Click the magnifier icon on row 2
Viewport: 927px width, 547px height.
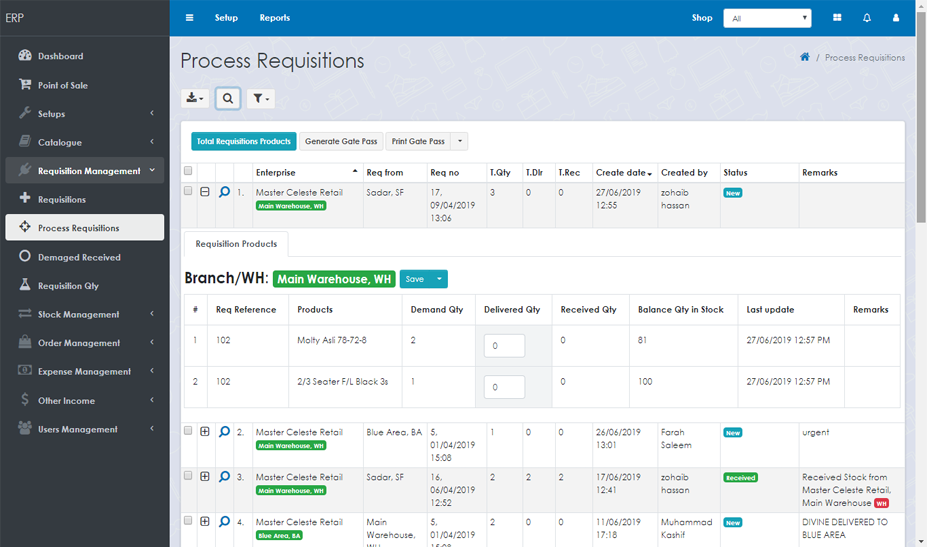point(224,432)
